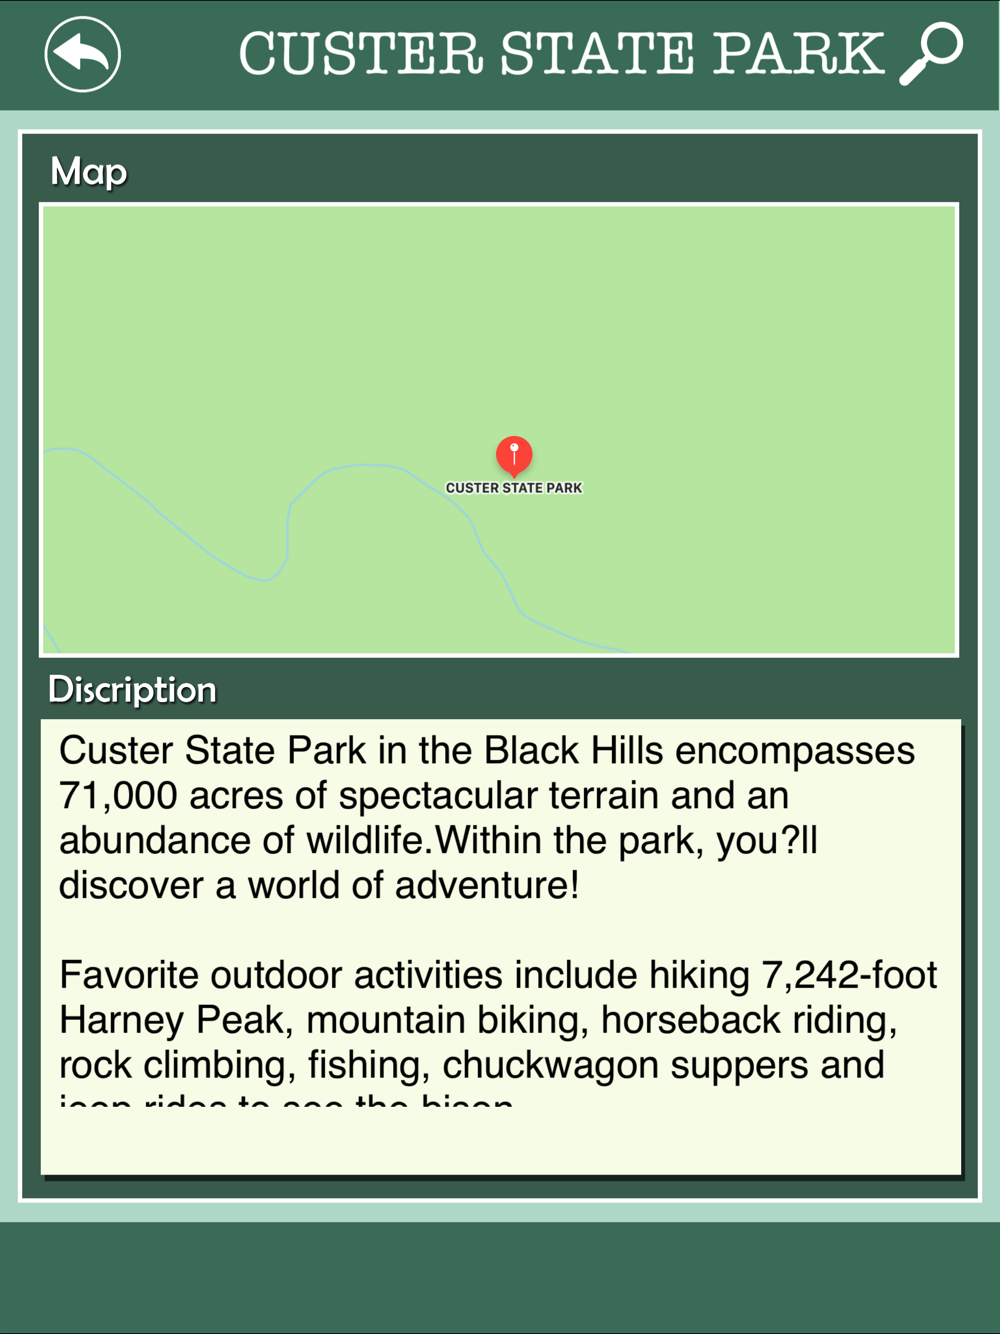This screenshot has height=1334, width=1000.
Task: Open search with the magnifying glass
Action: click(931, 54)
